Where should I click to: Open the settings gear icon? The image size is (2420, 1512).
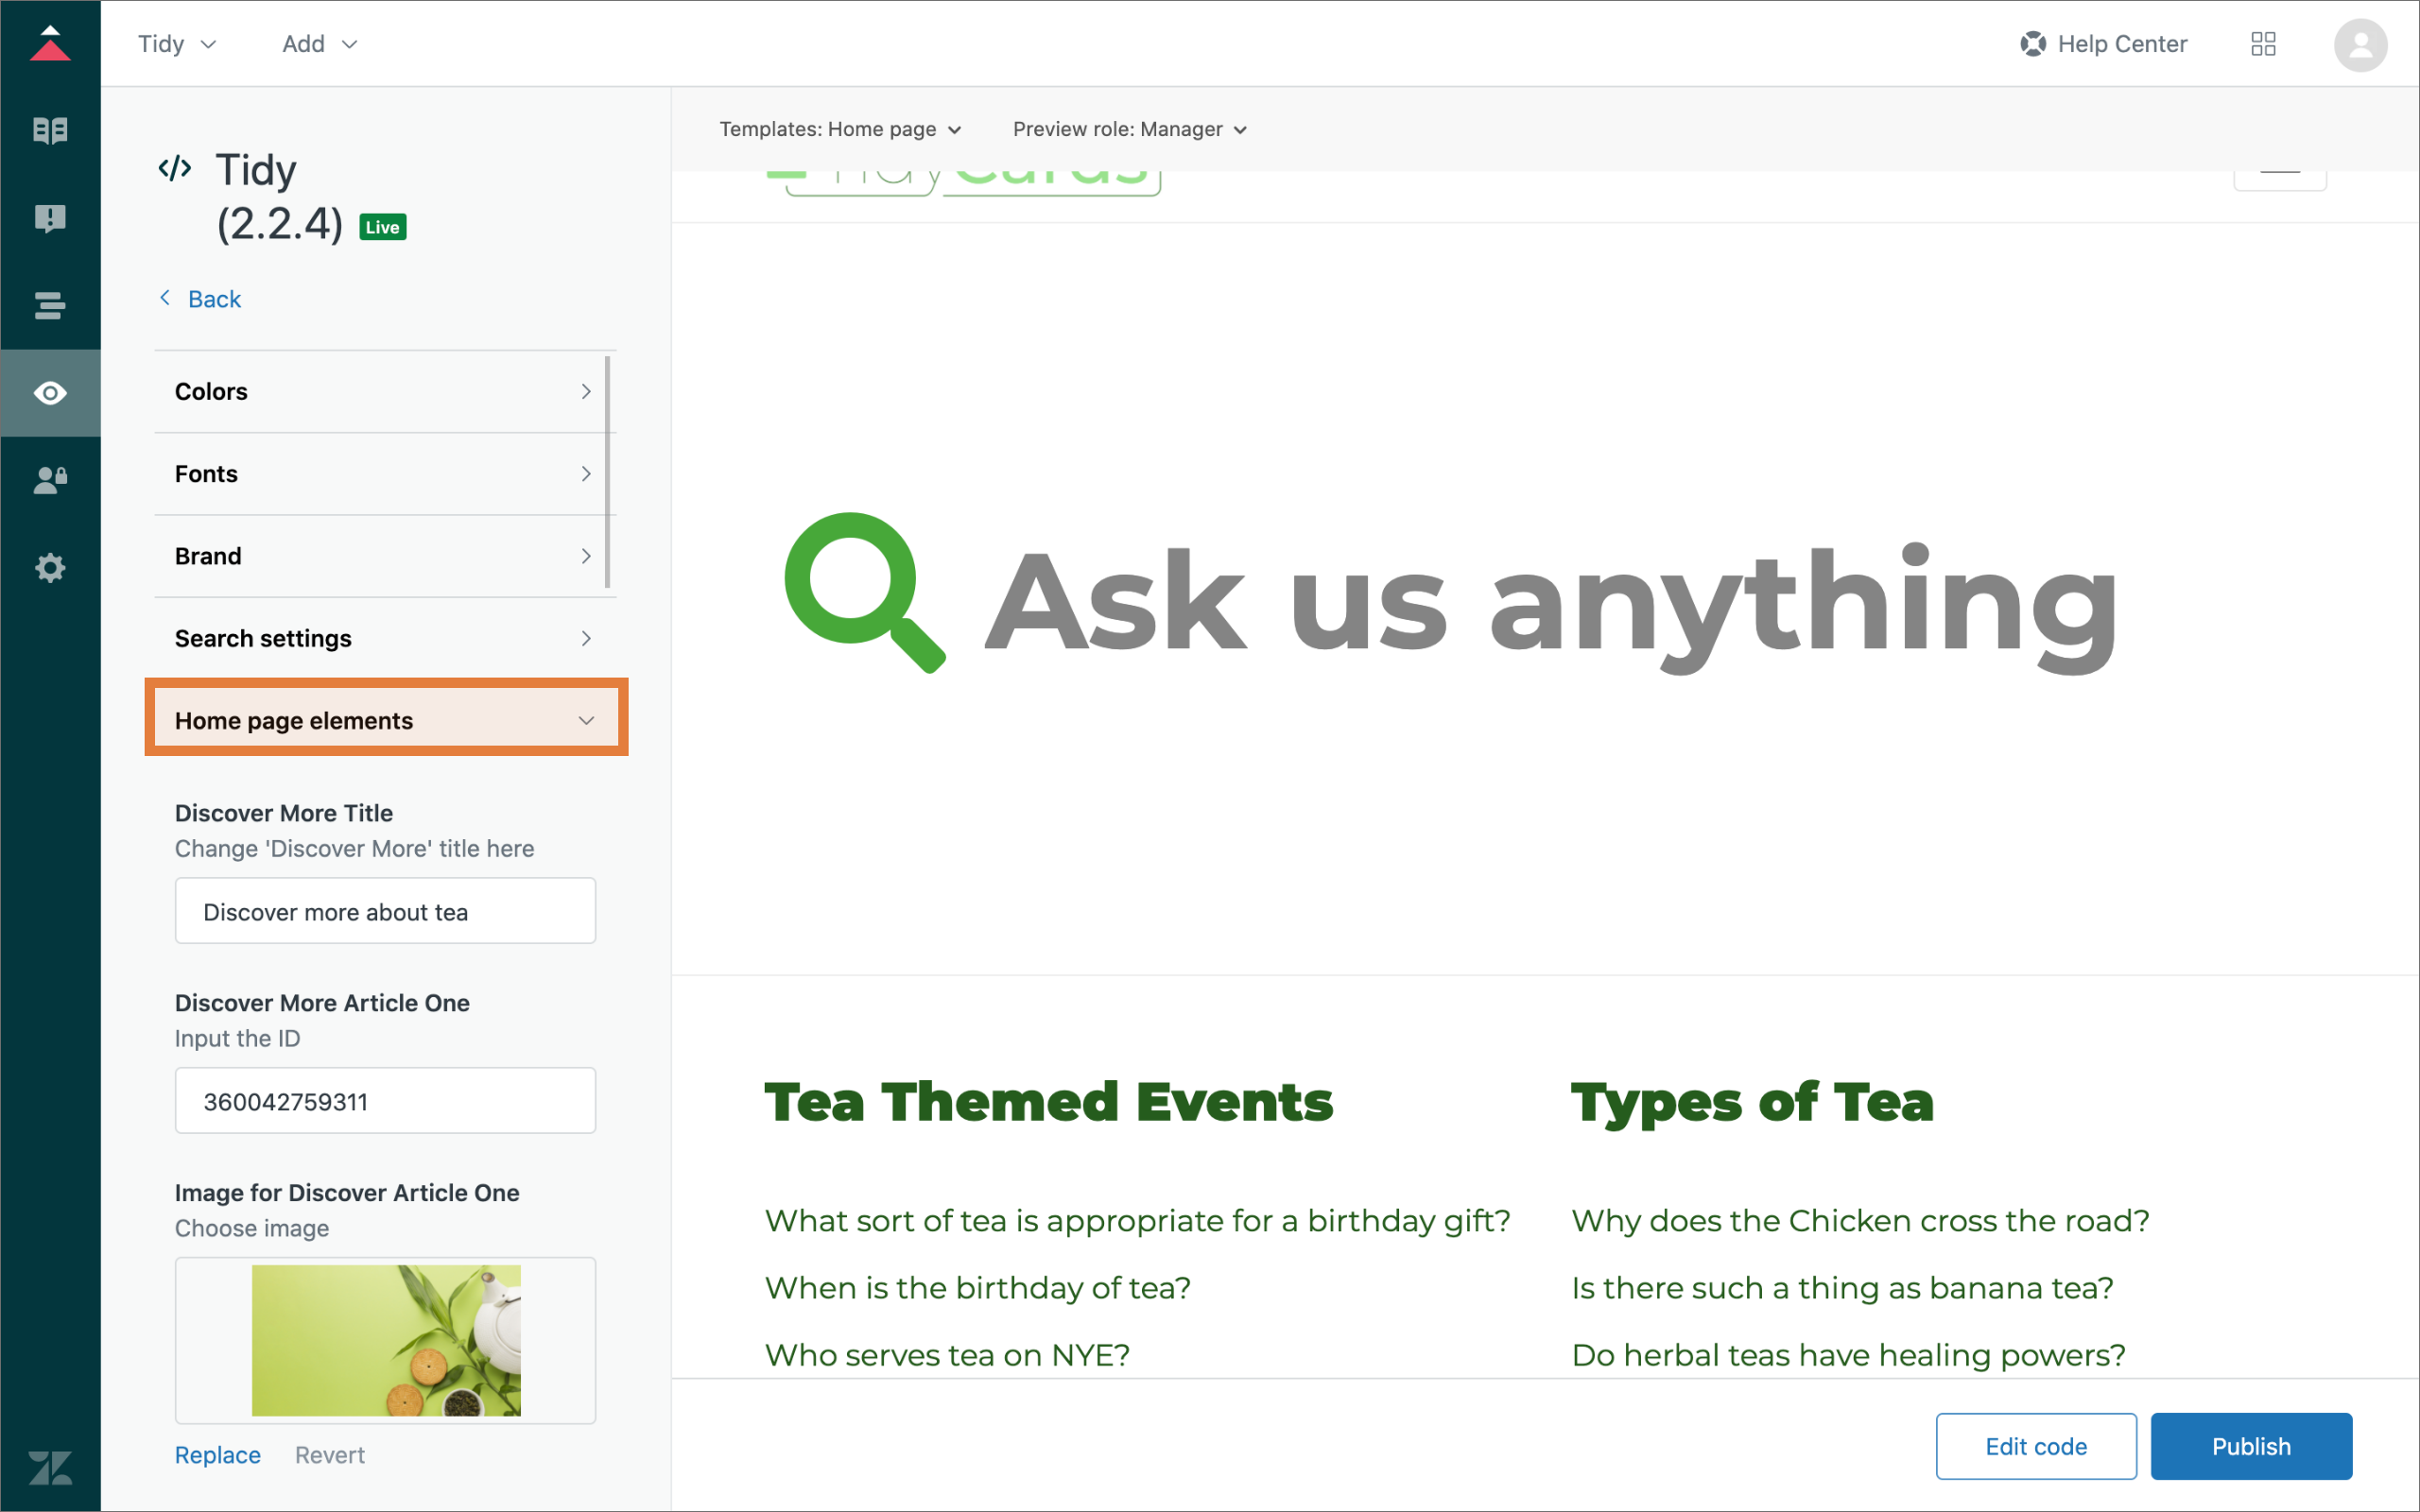[50, 568]
